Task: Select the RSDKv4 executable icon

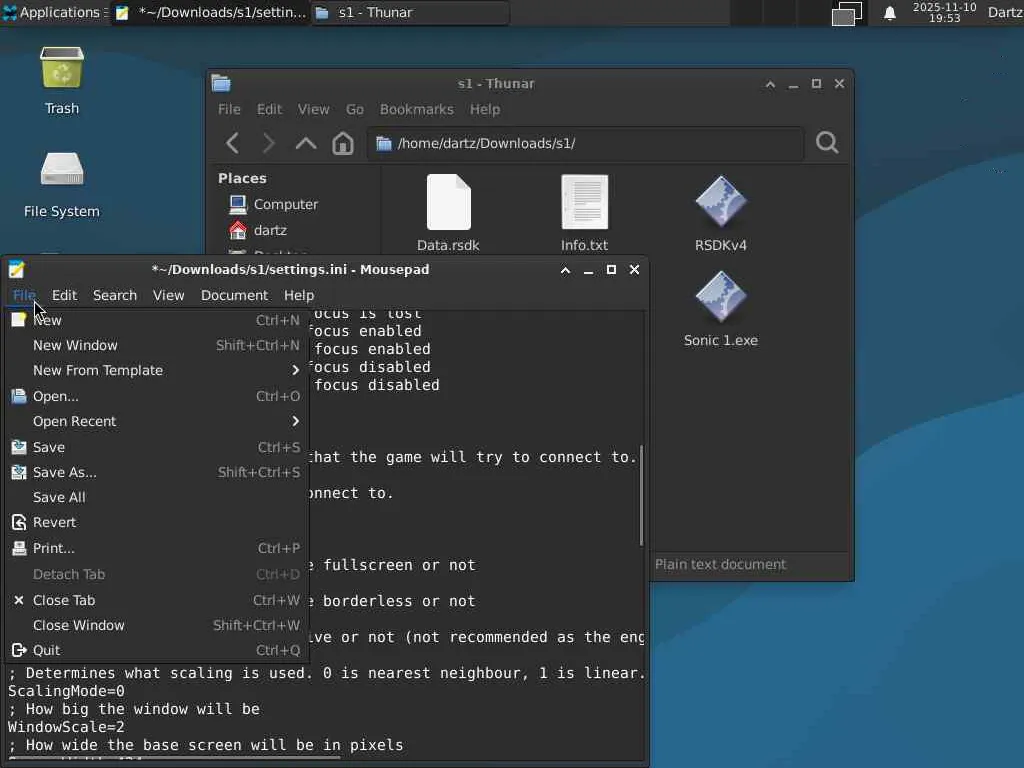Action: click(x=720, y=213)
